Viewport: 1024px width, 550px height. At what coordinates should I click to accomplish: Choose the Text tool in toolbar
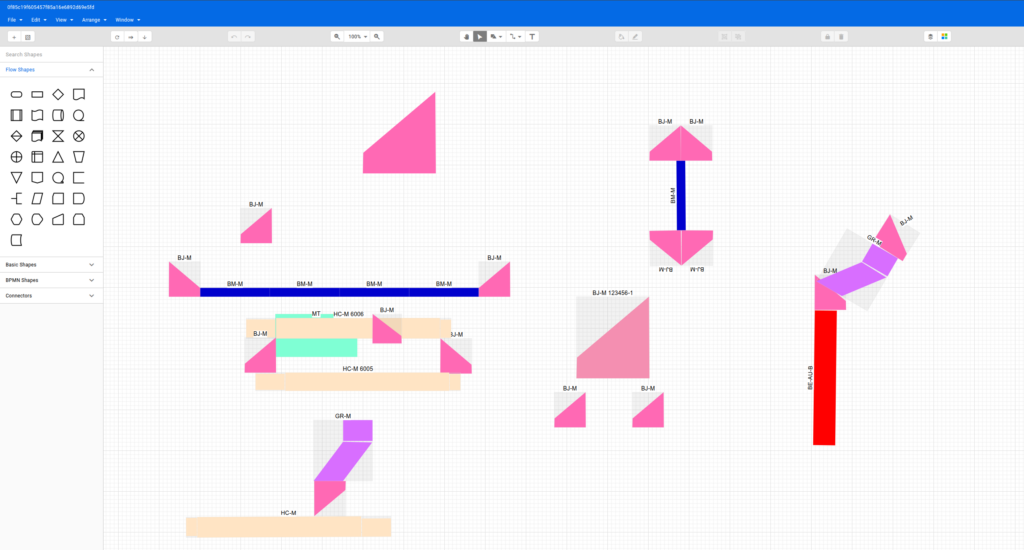[532, 36]
